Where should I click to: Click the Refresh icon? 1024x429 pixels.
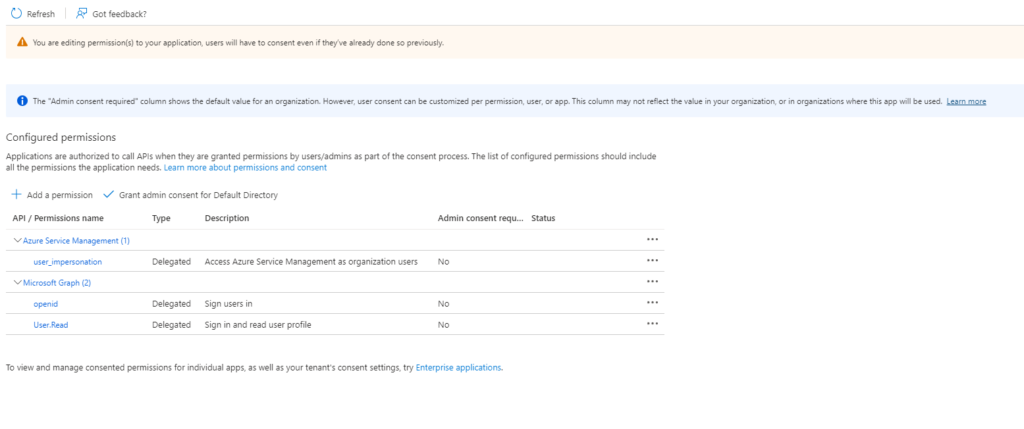(x=16, y=14)
